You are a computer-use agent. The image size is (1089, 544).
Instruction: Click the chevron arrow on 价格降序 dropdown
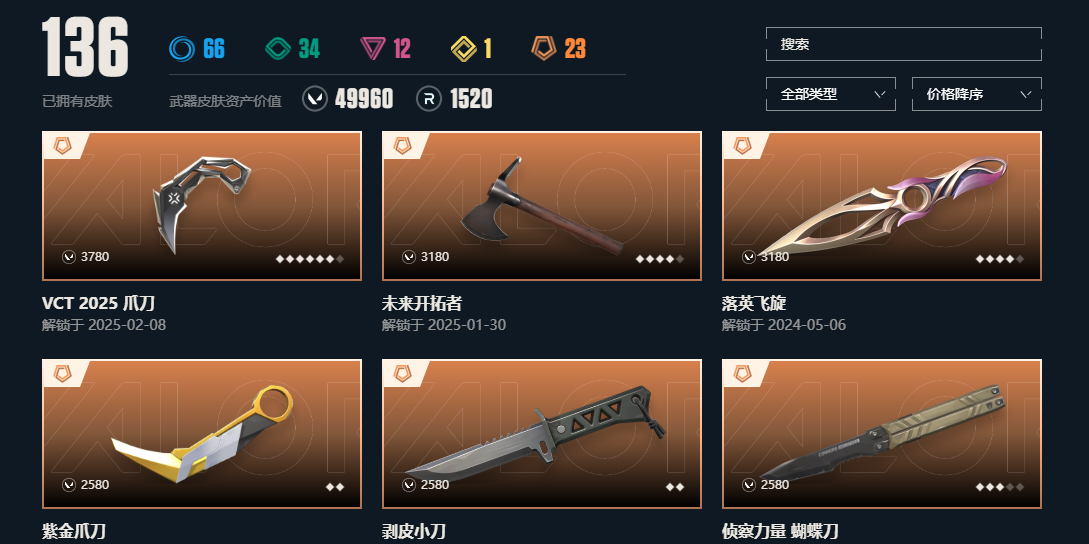click(1025, 94)
